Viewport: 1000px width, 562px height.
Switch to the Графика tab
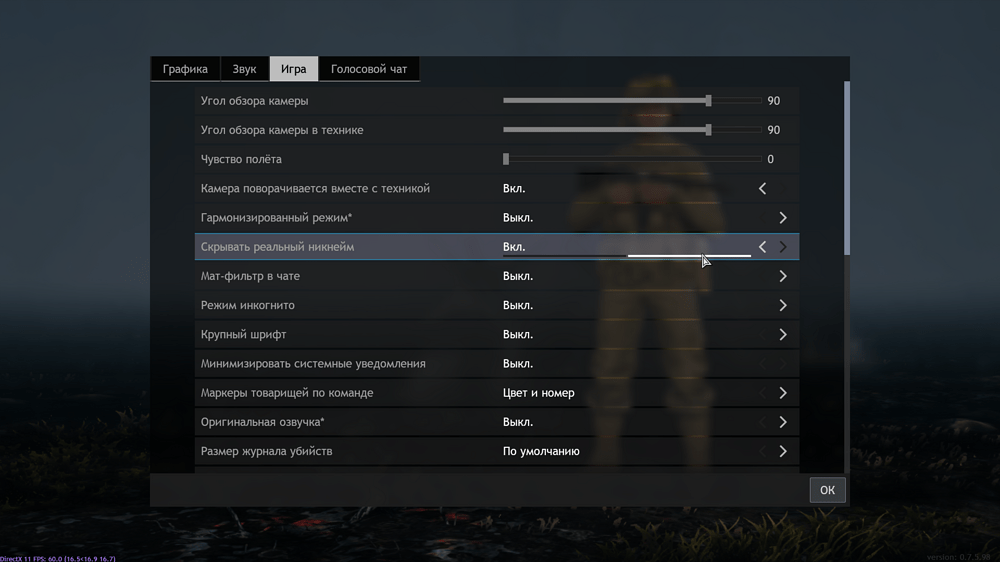(x=185, y=69)
